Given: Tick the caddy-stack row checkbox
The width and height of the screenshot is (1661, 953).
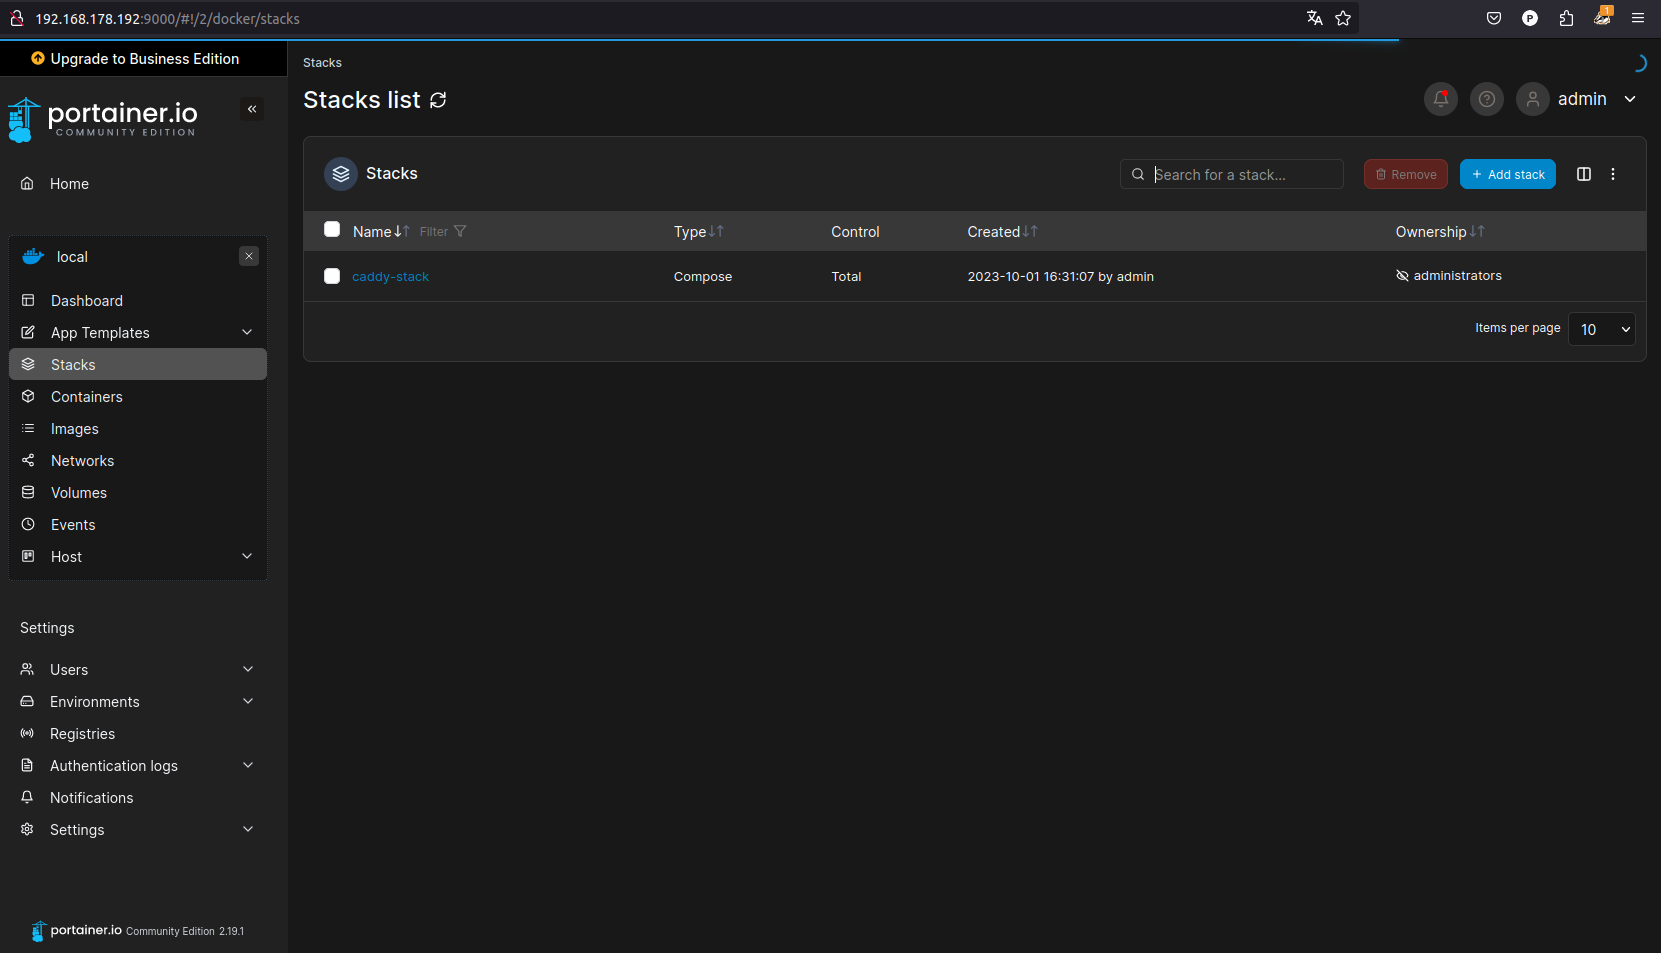Looking at the screenshot, I should [x=332, y=276].
